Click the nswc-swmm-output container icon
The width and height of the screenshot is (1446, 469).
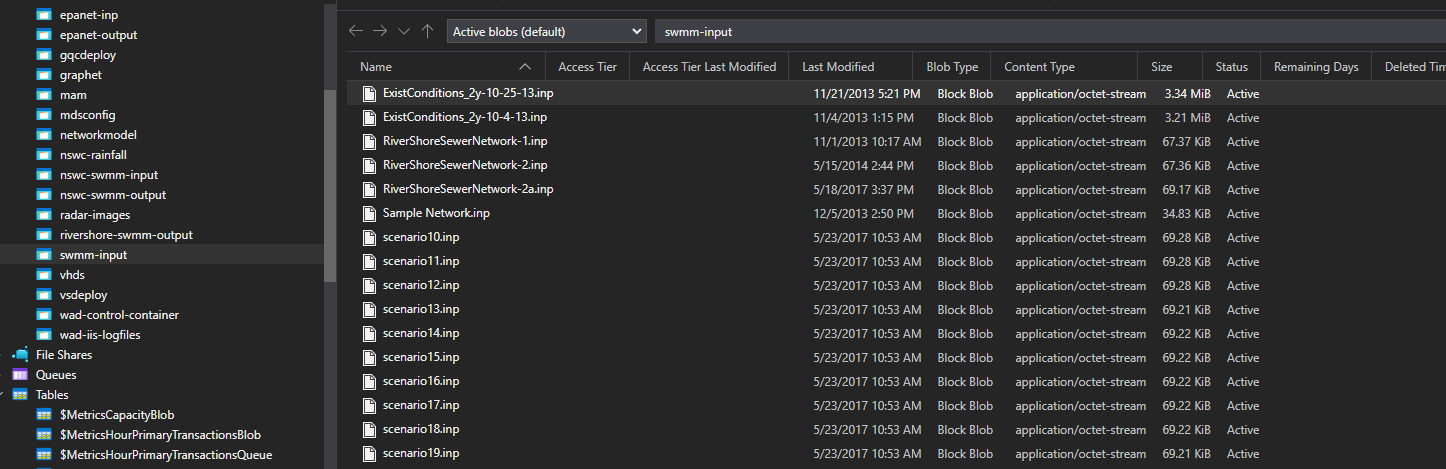[43, 195]
